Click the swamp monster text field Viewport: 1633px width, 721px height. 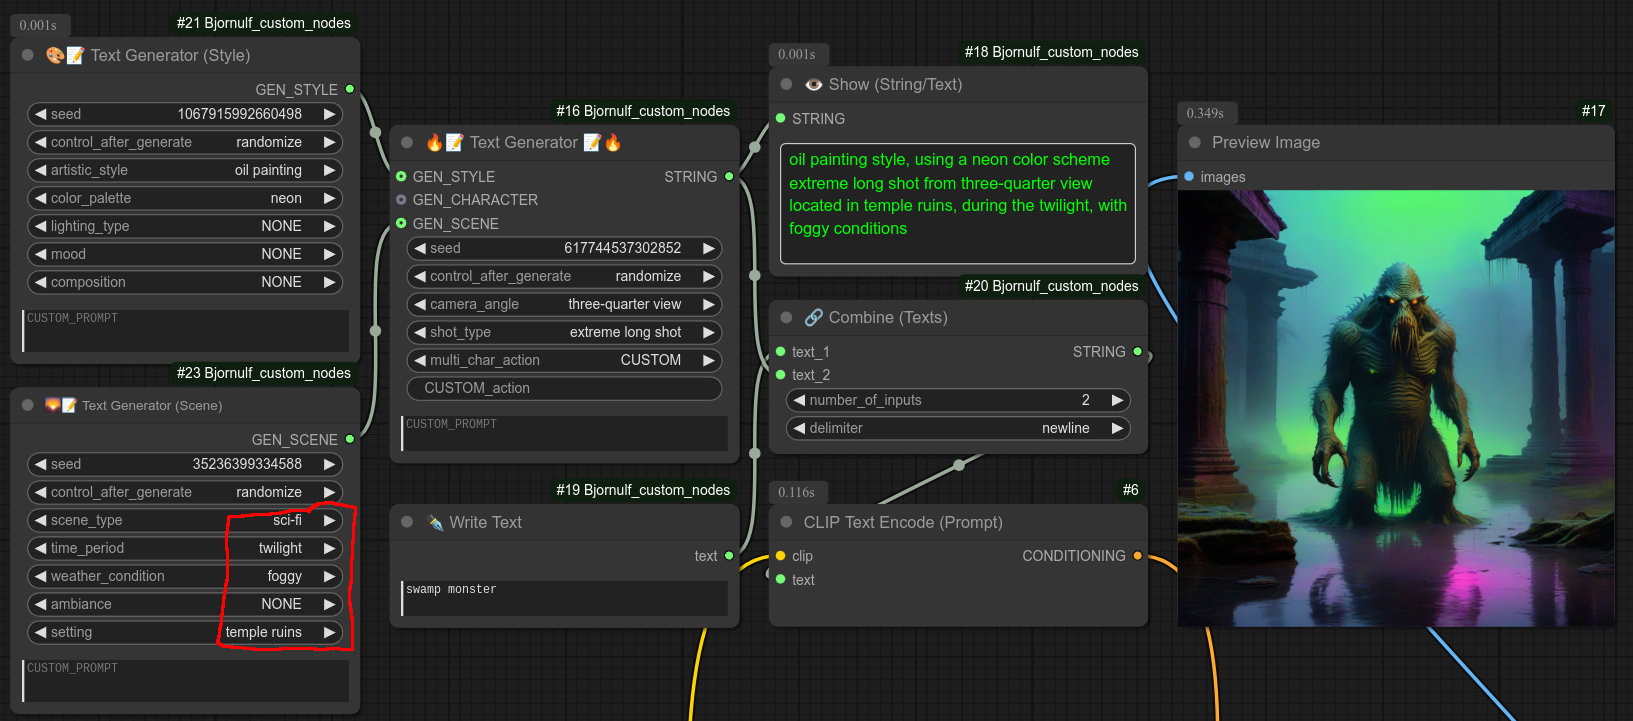(564, 598)
